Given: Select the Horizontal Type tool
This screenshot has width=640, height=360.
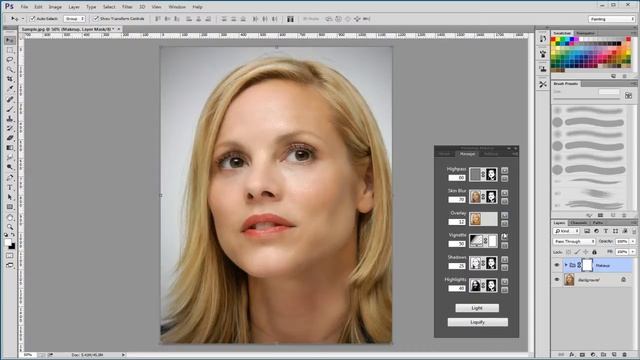Looking at the screenshot, I should tap(10, 187).
